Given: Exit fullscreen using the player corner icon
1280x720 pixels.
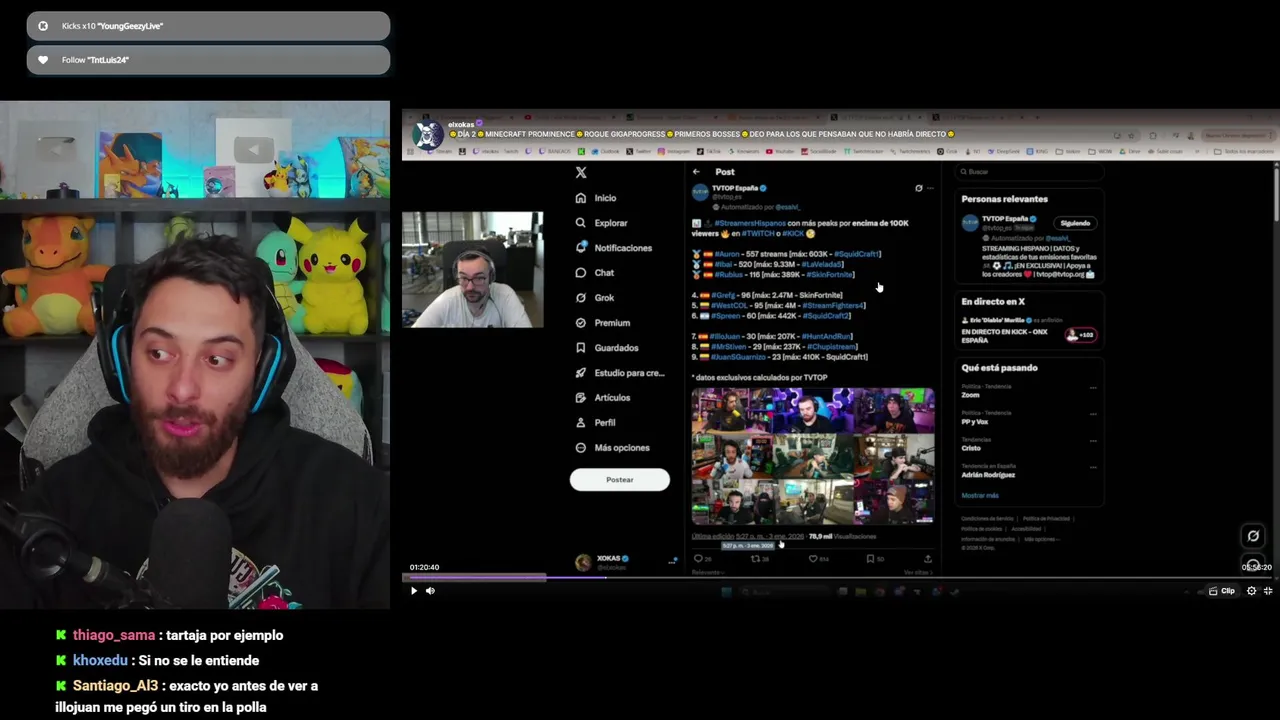Looking at the screenshot, I should [x=1268, y=591].
